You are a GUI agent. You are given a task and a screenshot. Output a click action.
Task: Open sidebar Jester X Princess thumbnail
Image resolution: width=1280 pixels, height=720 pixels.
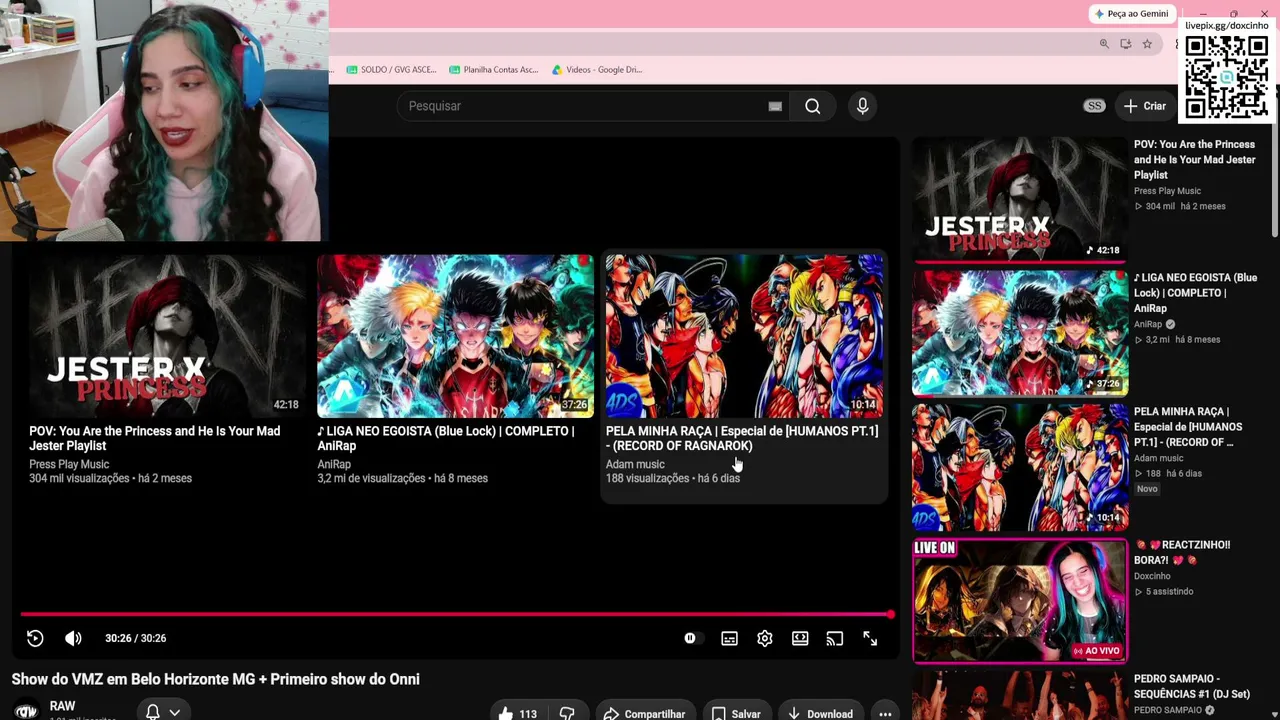tap(1019, 198)
